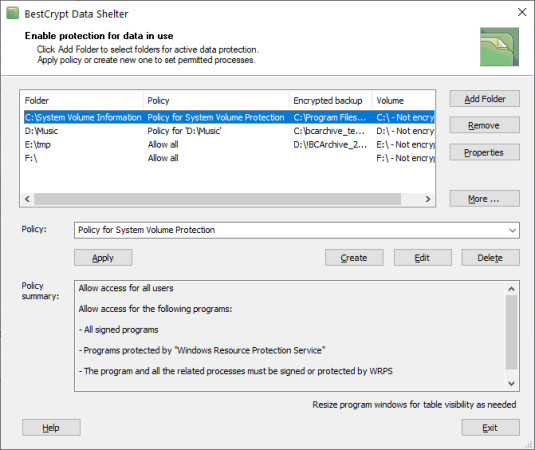
Task: Select the D:\Music folder row
Action: [229, 131]
